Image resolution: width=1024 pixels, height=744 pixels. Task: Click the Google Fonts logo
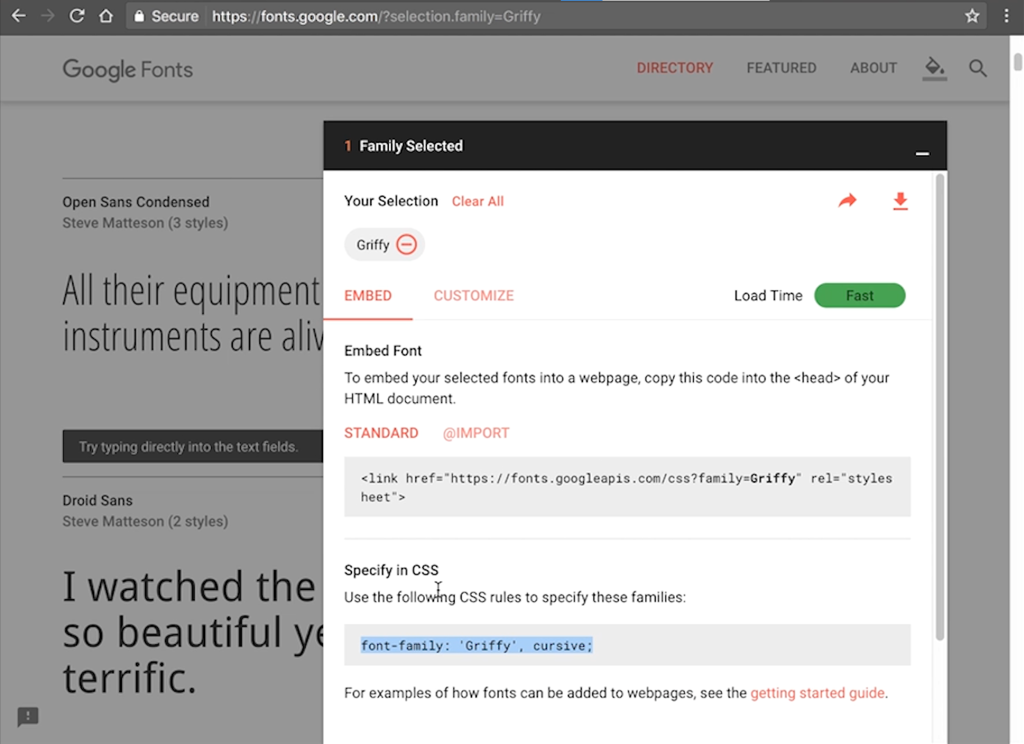pos(127,69)
